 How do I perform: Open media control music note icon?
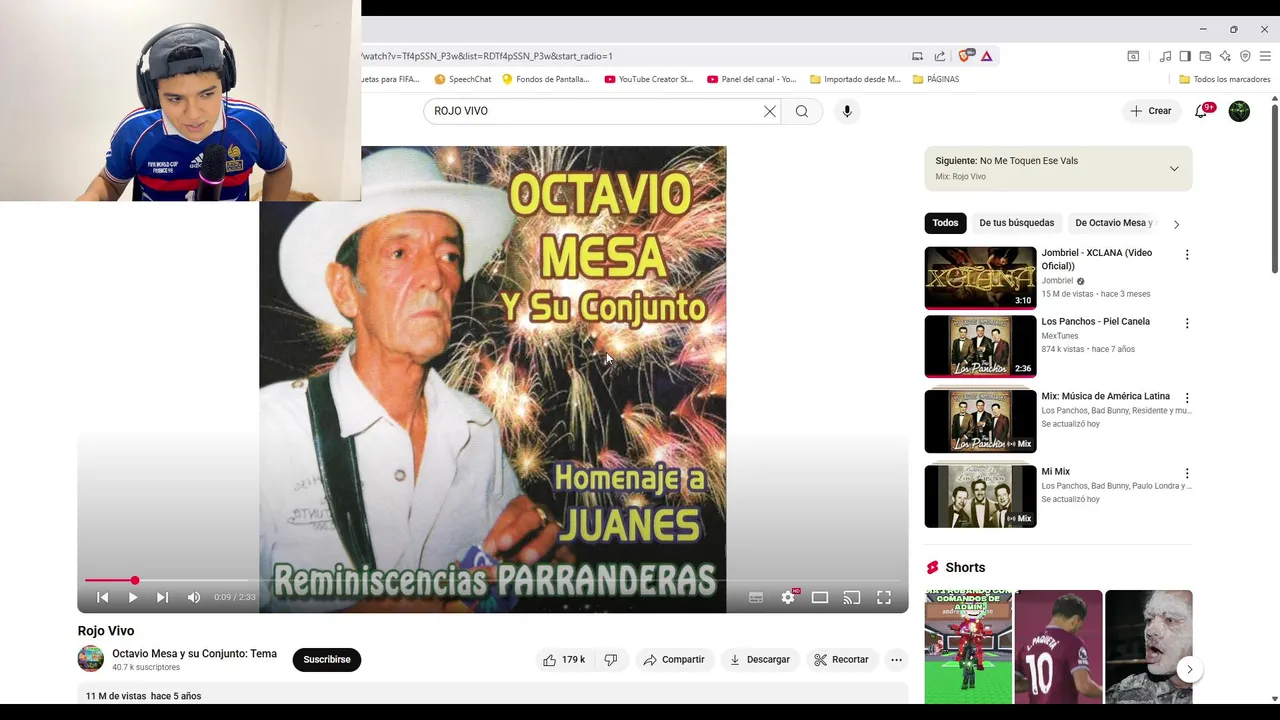(x=1165, y=56)
